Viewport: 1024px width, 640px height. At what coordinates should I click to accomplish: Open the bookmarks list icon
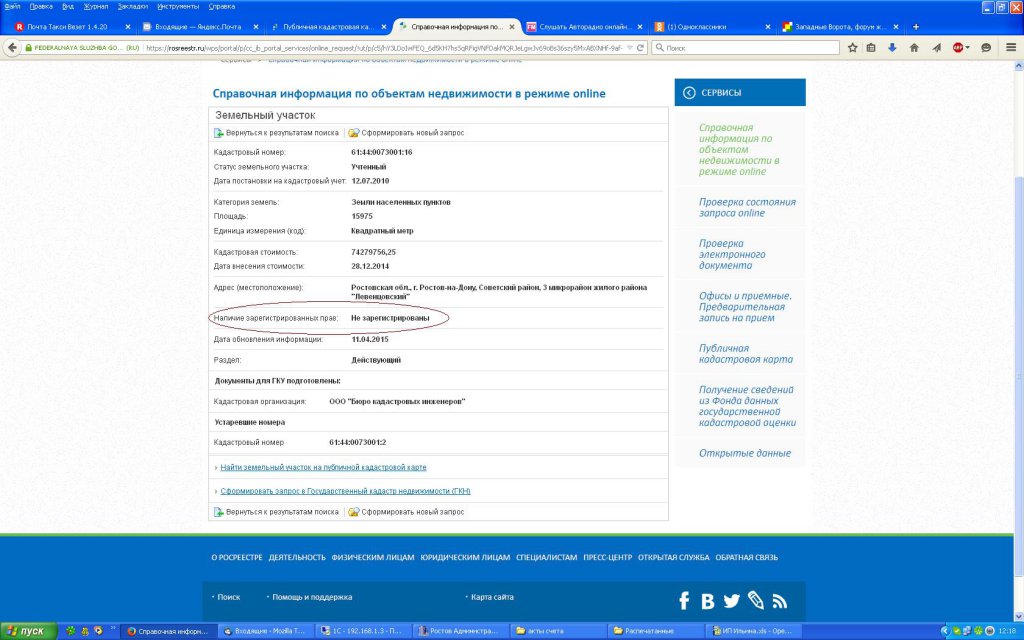coord(871,48)
